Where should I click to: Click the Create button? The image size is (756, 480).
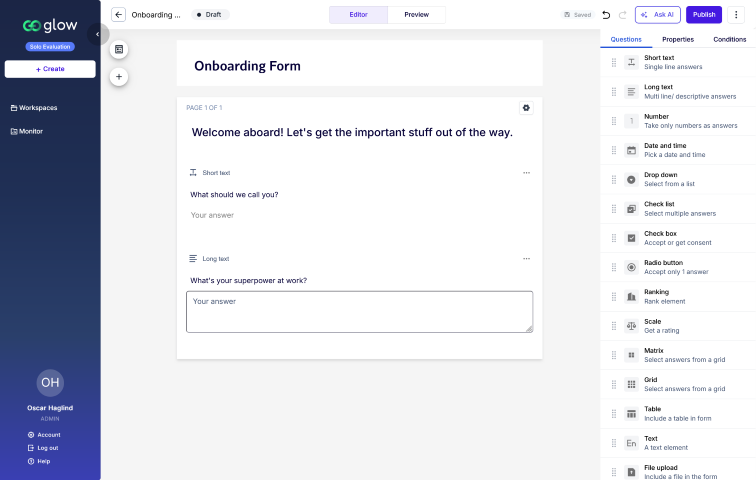click(x=50, y=69)
